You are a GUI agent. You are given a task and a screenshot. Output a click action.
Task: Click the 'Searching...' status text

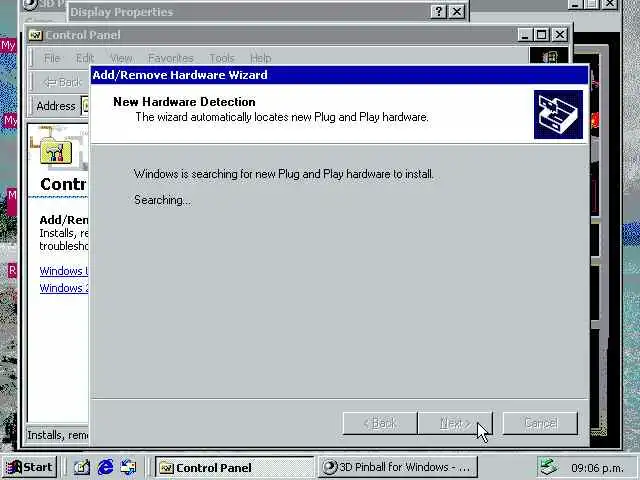(x=162, y=200)
